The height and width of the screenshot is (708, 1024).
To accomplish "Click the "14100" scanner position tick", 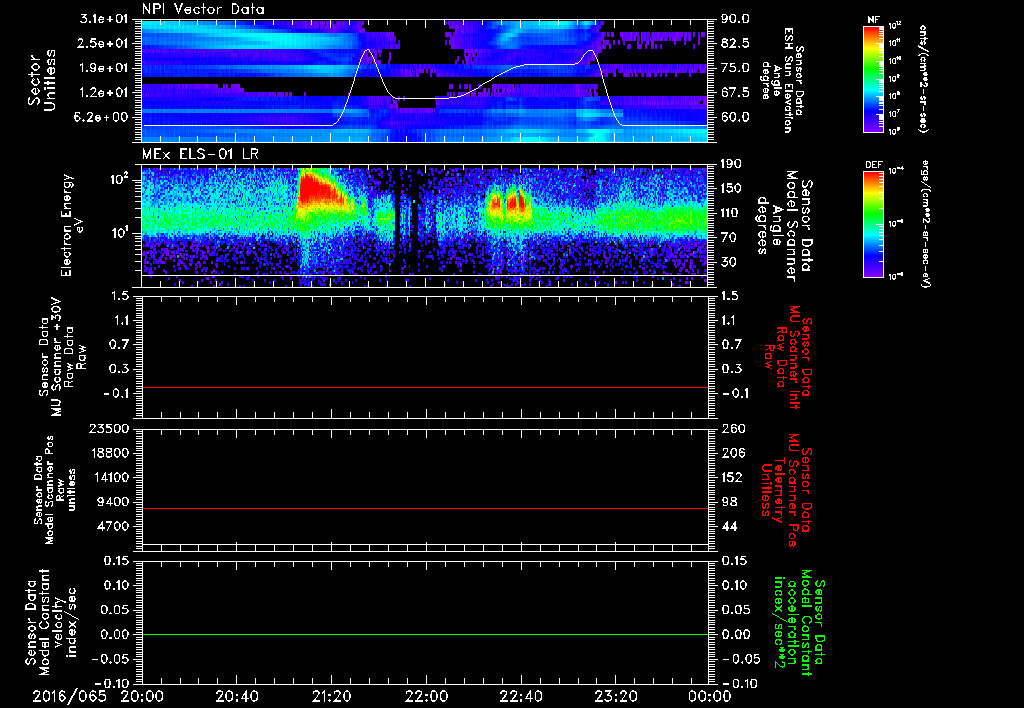I will [x=110, y=477].
